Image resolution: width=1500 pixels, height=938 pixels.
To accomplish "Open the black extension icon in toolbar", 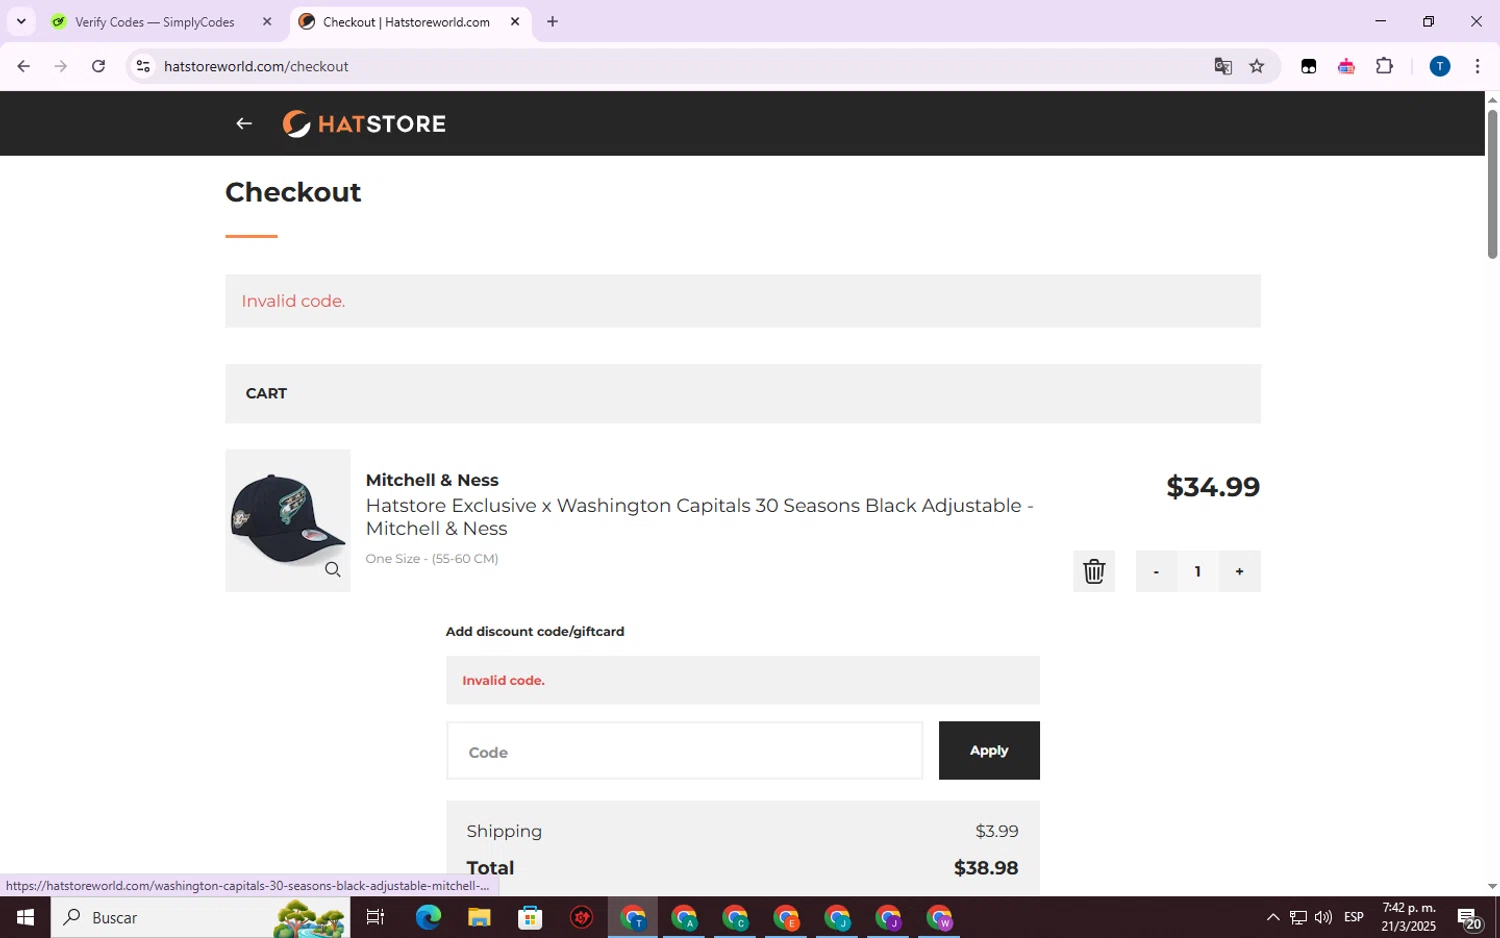I will click(1308, 66).
